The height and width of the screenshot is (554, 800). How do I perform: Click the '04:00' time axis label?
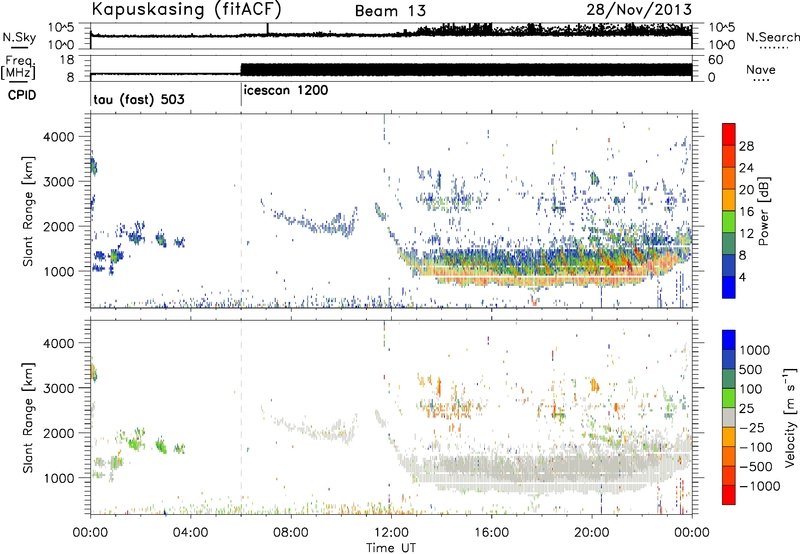(191, 533)
